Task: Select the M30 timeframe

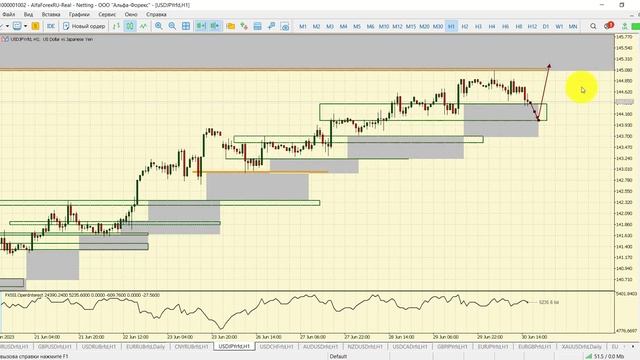Action: tap(438, 26)
